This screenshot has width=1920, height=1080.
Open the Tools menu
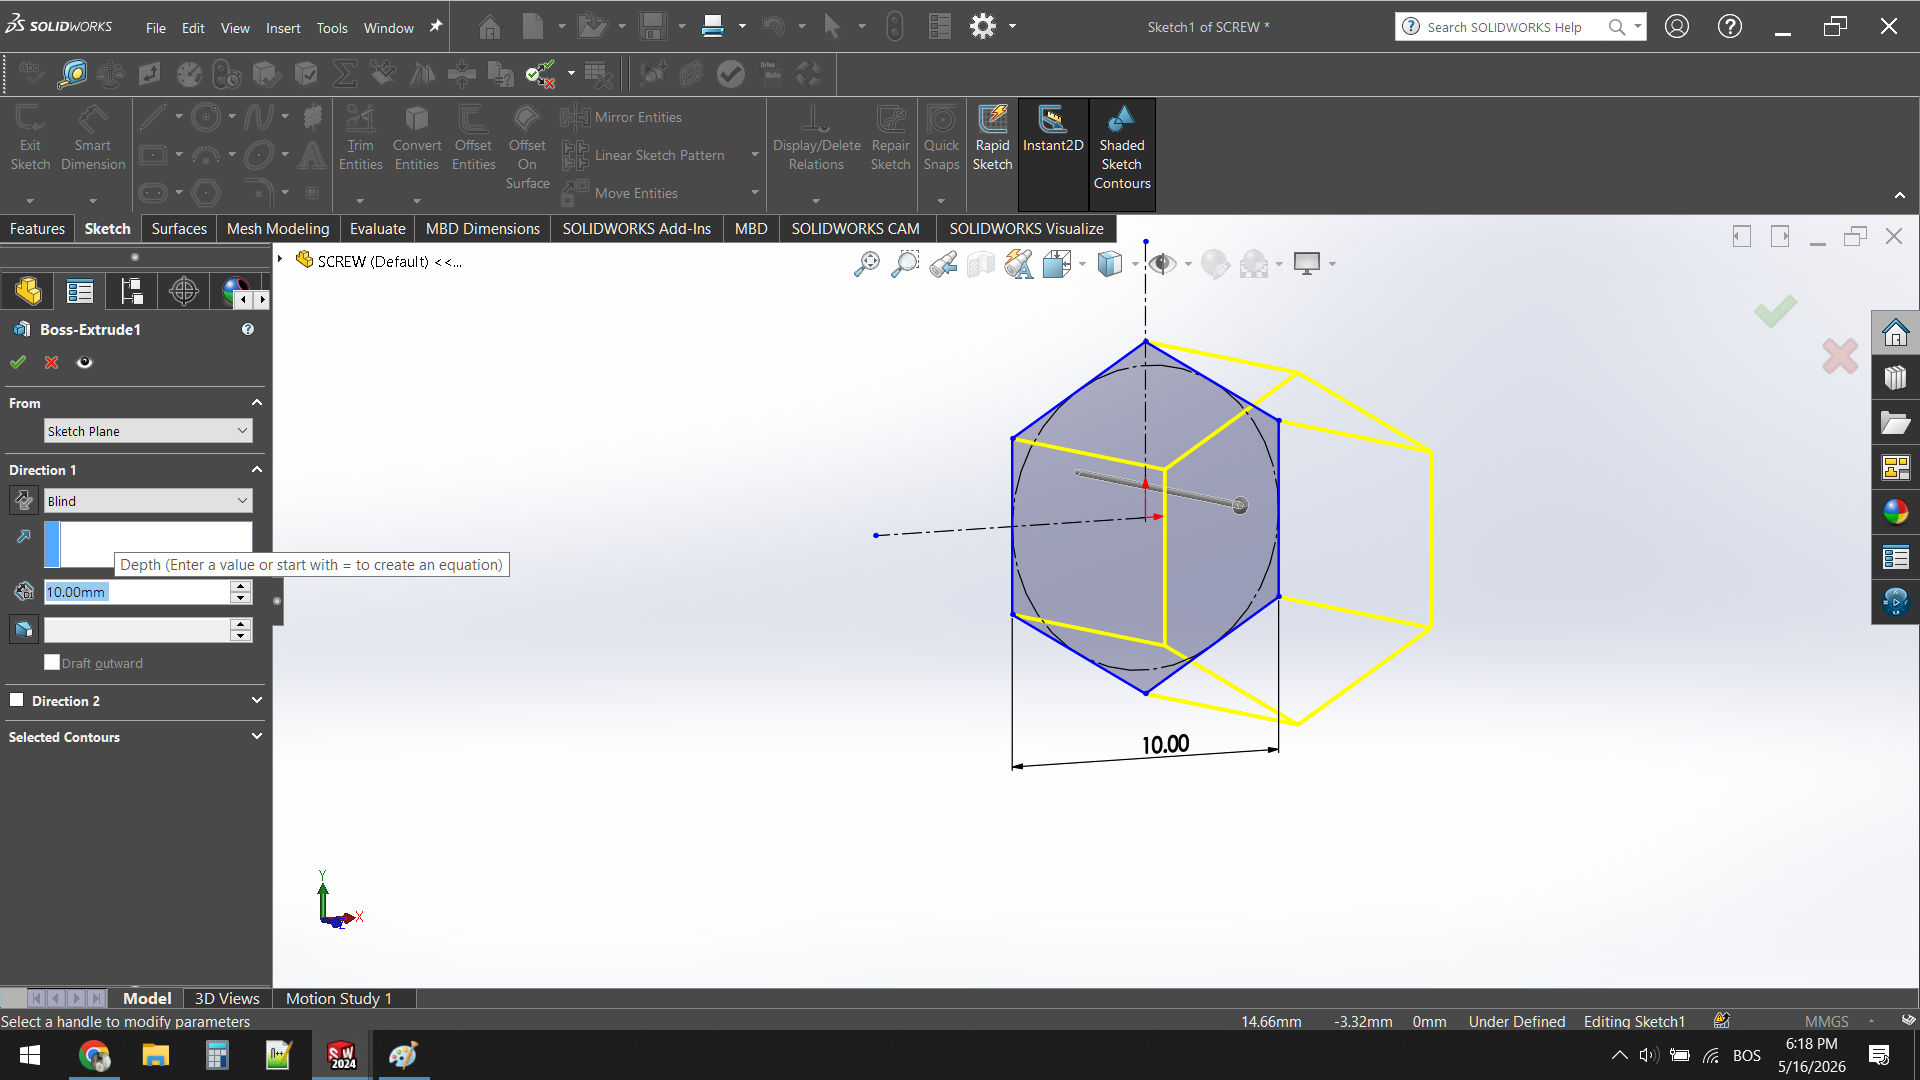[332, 28]
